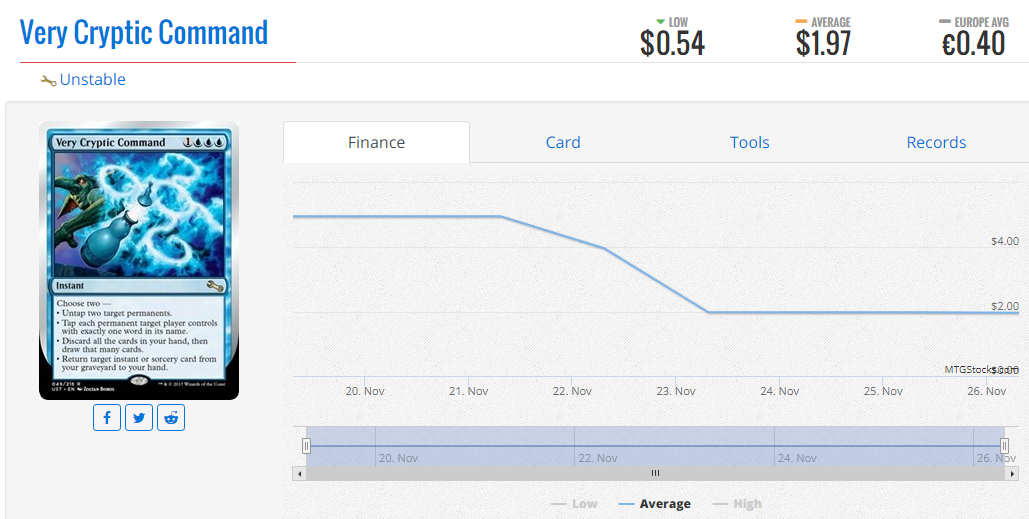Share card on Facebook
1029x519 pixels.
[107, 418]
